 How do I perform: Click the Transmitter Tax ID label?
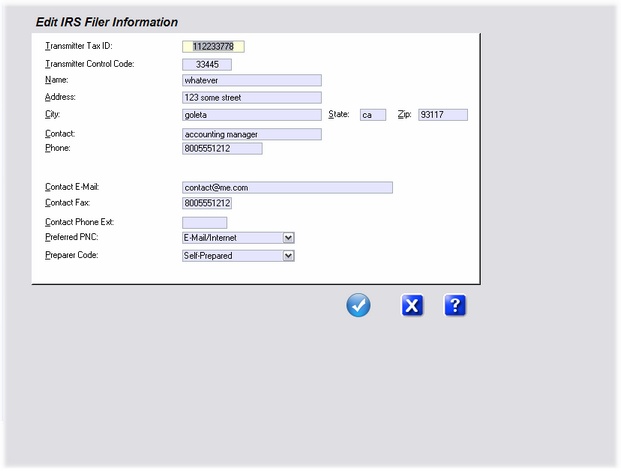(x=79, y=46)
